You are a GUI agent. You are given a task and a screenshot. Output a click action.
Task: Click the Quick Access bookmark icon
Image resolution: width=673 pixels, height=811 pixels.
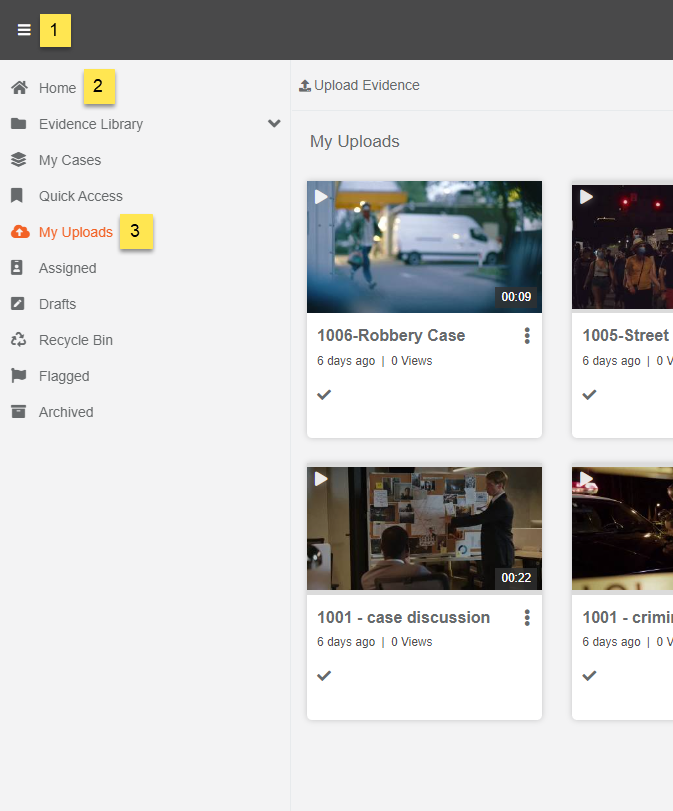[x=18, y=196]
